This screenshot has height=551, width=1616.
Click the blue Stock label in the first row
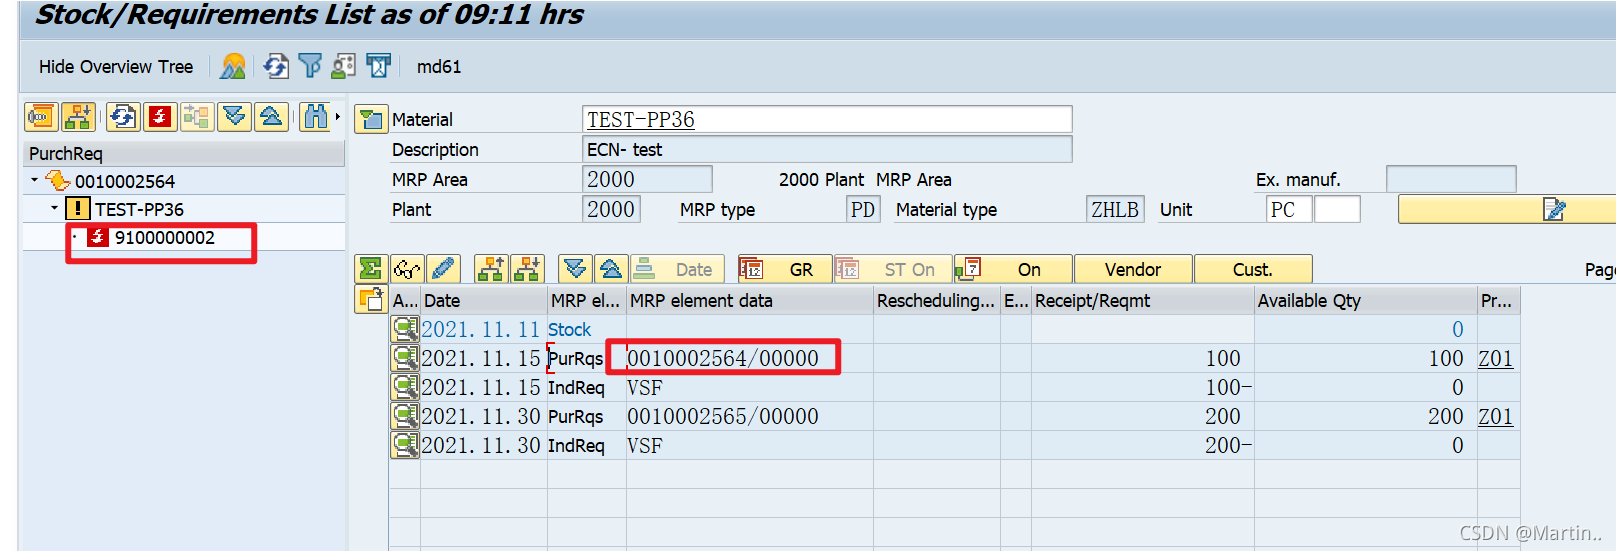point(569,329)
